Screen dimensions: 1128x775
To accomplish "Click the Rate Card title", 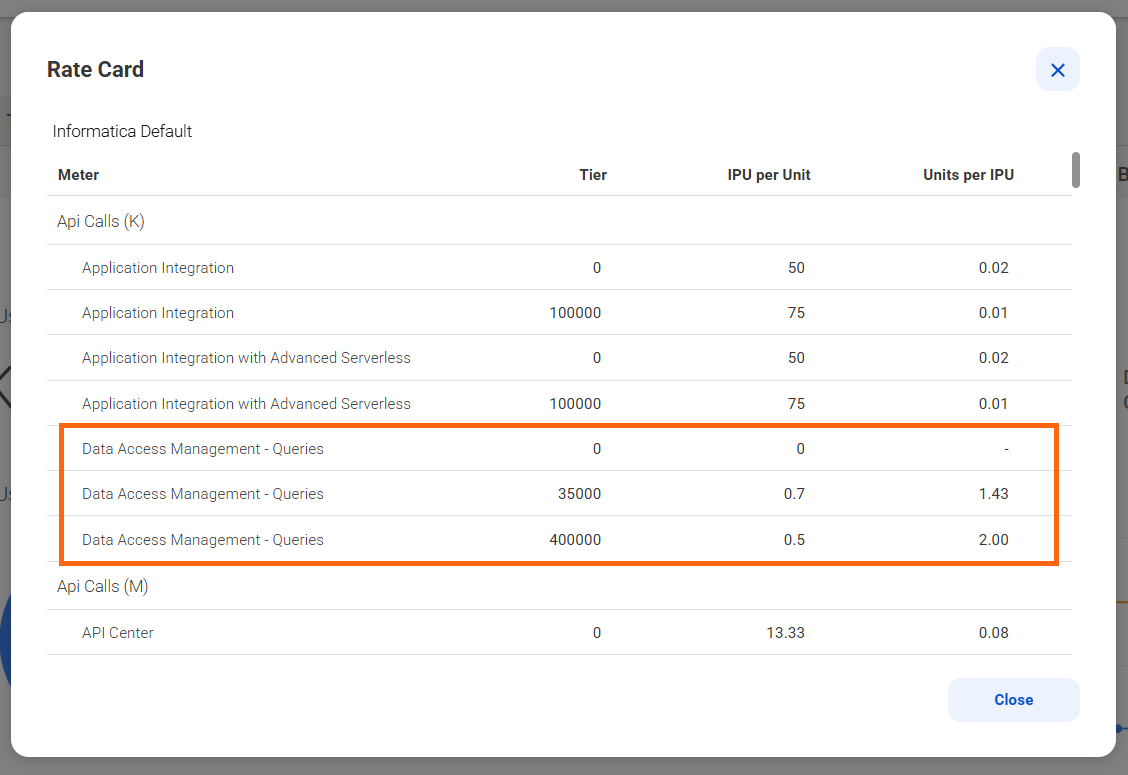I will (96, 69).
